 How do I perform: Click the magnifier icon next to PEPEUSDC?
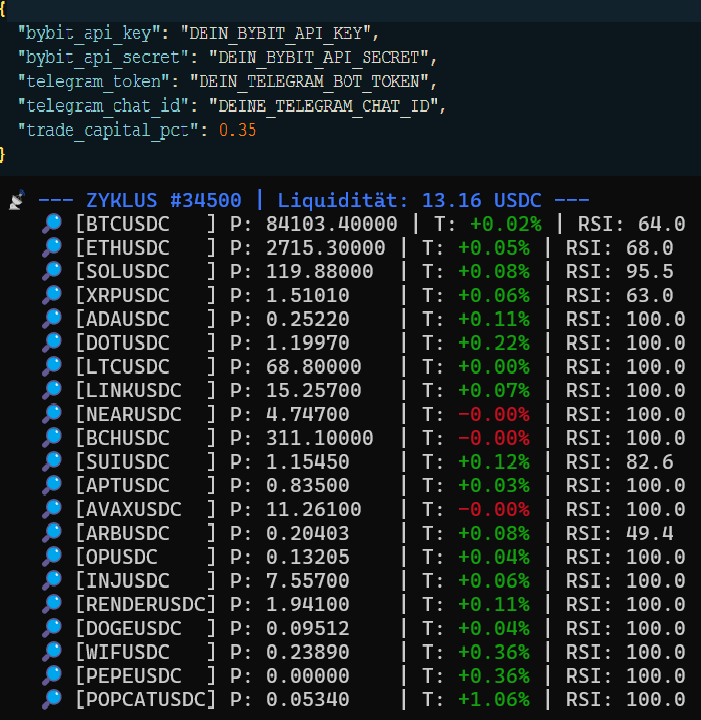[x=52, y=676]
